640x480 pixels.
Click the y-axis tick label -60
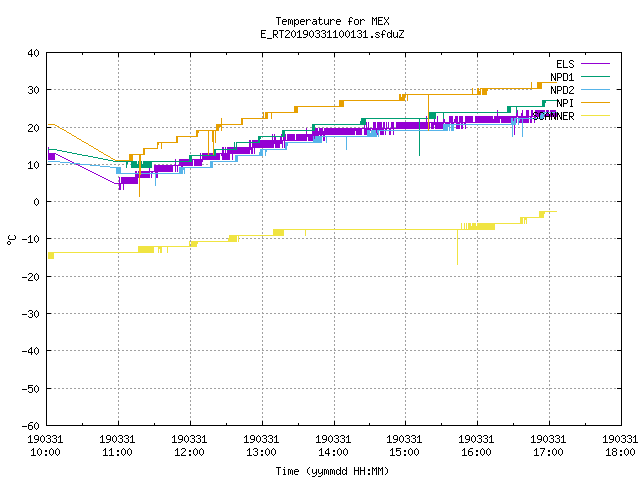click(x=31, y=426)
